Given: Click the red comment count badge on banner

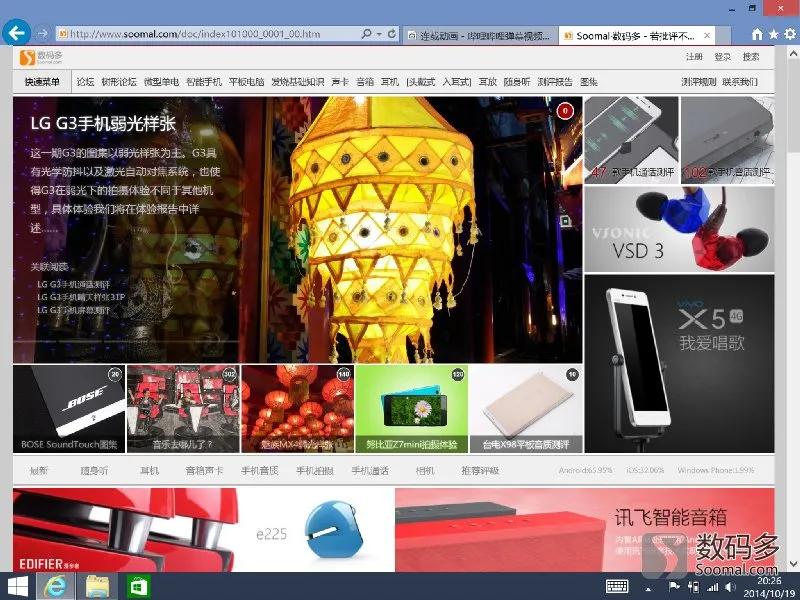Looking at the screenshot, I should (x=565, y=111).
